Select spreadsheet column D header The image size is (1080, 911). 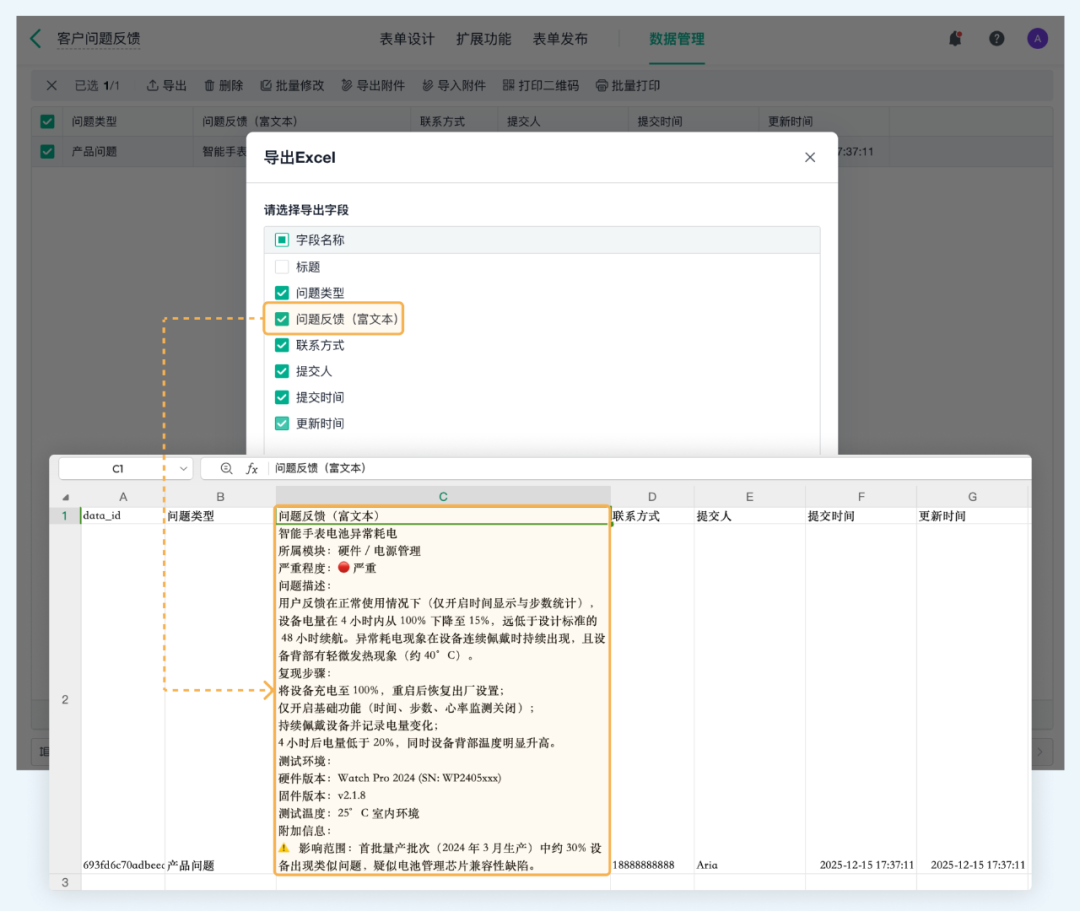[x=652, y=496]
